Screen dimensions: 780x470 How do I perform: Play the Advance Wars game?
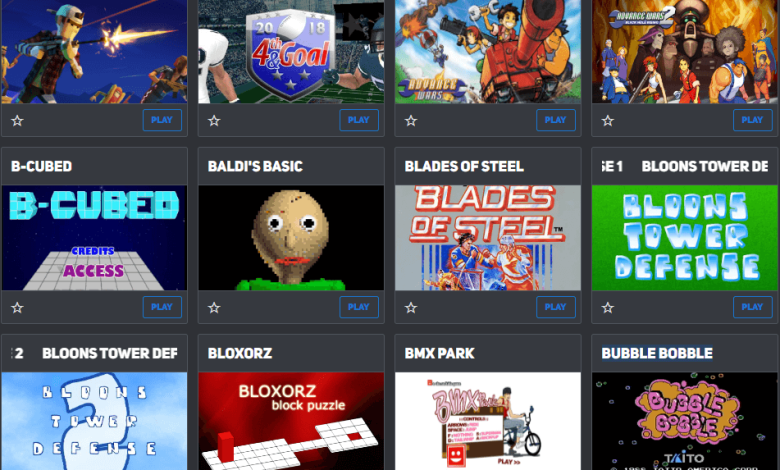(x=556, y=120)
